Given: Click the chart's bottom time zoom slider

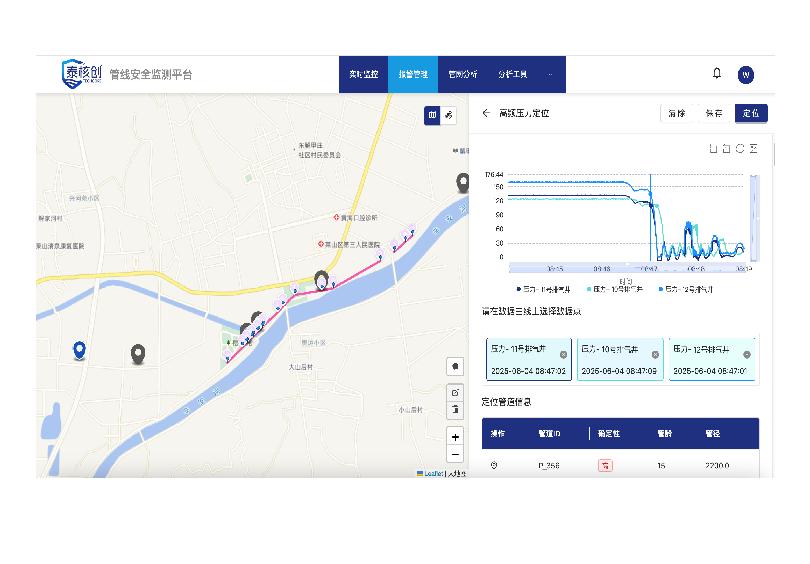Looking at the screenshot, I should click(x=629, y=268).
